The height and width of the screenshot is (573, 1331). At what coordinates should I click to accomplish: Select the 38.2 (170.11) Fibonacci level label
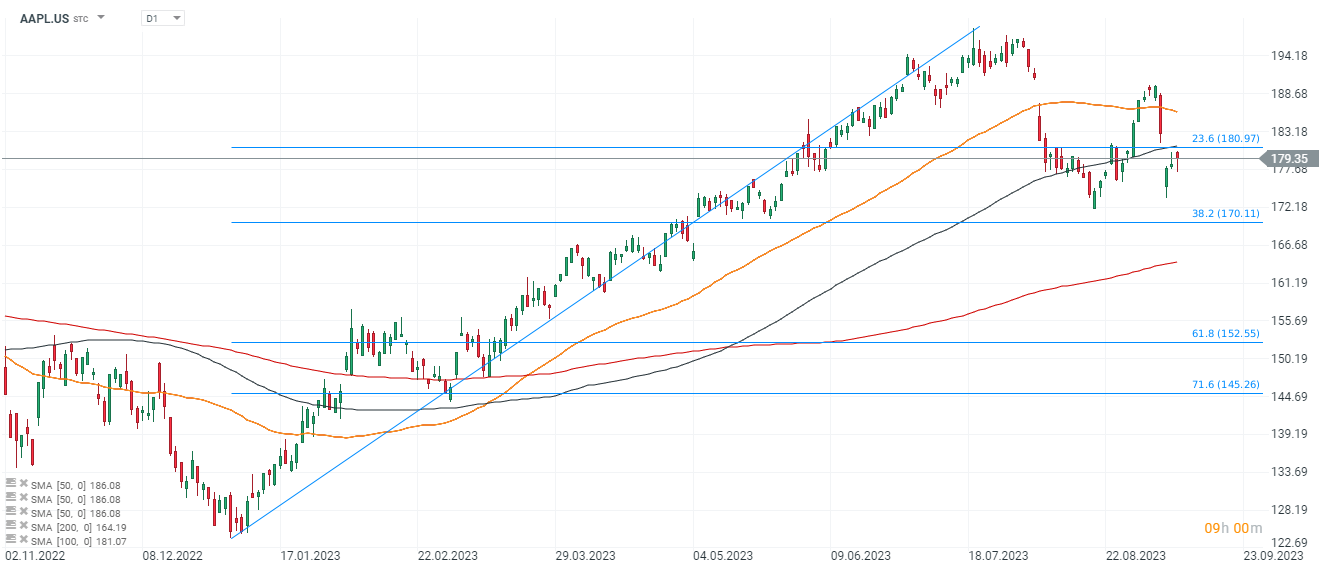coord(1225,213)
